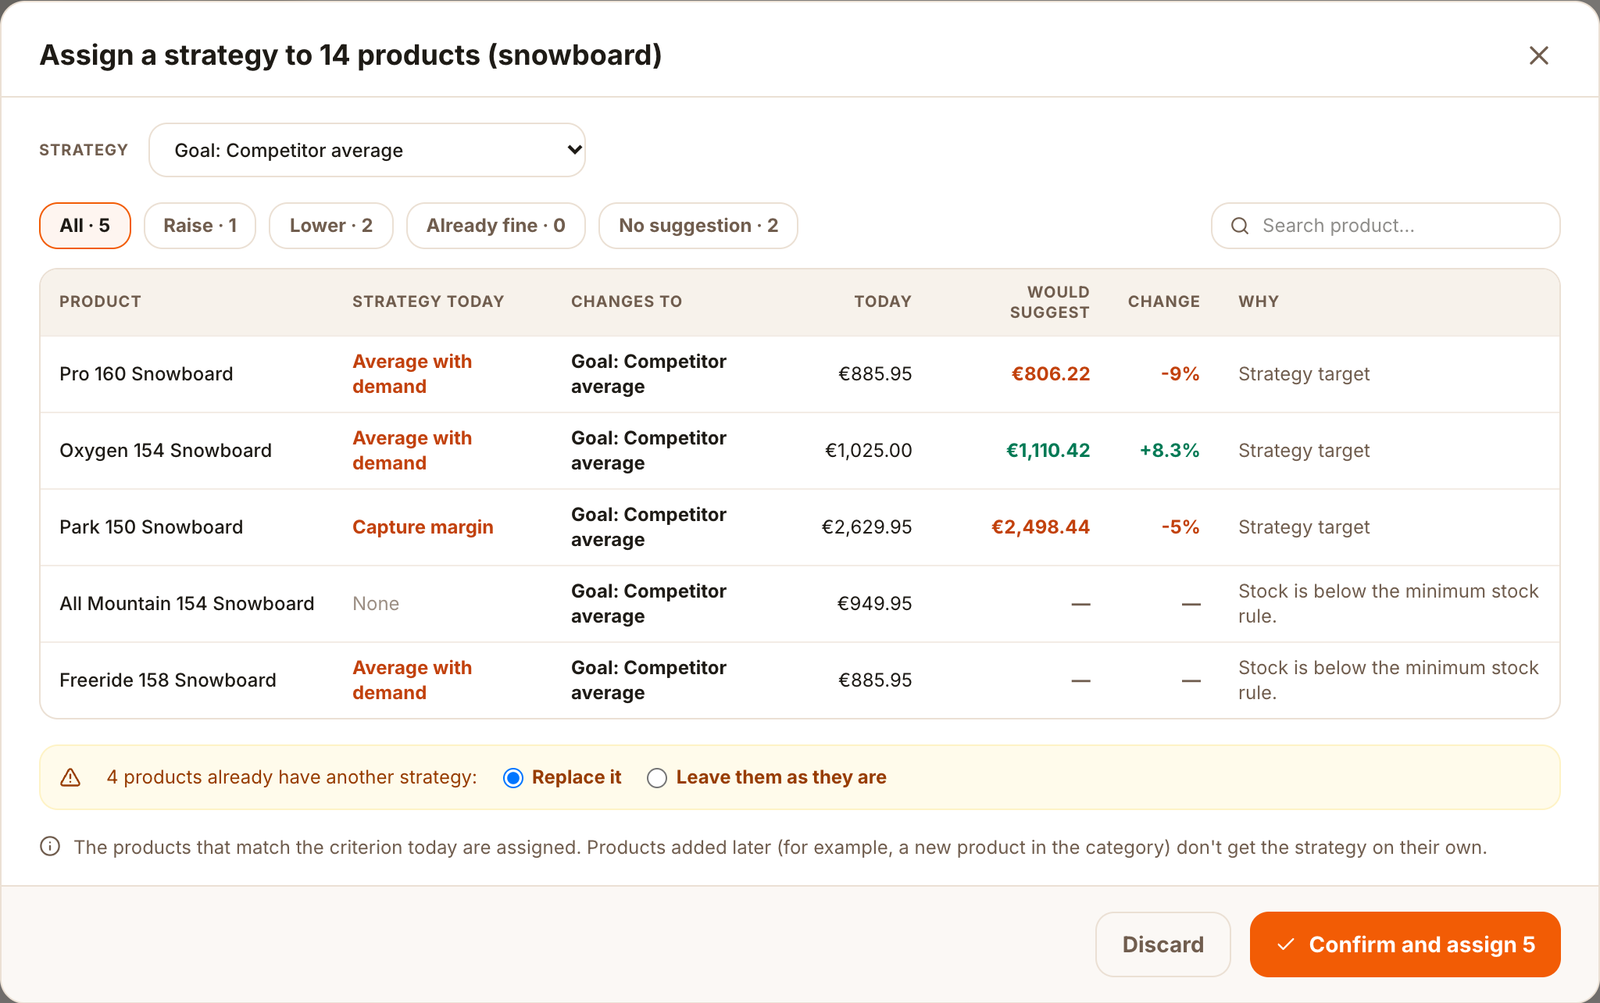Open the Strategy dropdown
Image resolution: width=1600 pixels, height=1003 pixels.
(x=367, y=150)
